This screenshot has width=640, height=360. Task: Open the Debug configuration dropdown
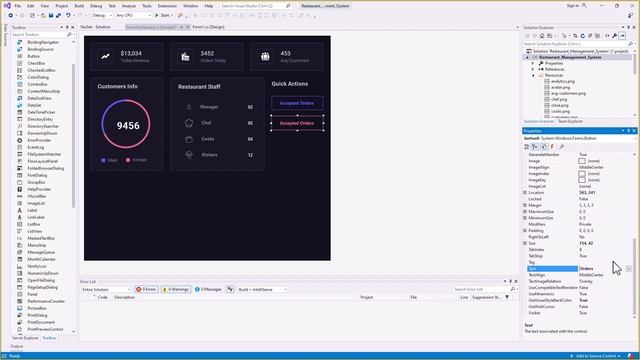tap(102, 16)
